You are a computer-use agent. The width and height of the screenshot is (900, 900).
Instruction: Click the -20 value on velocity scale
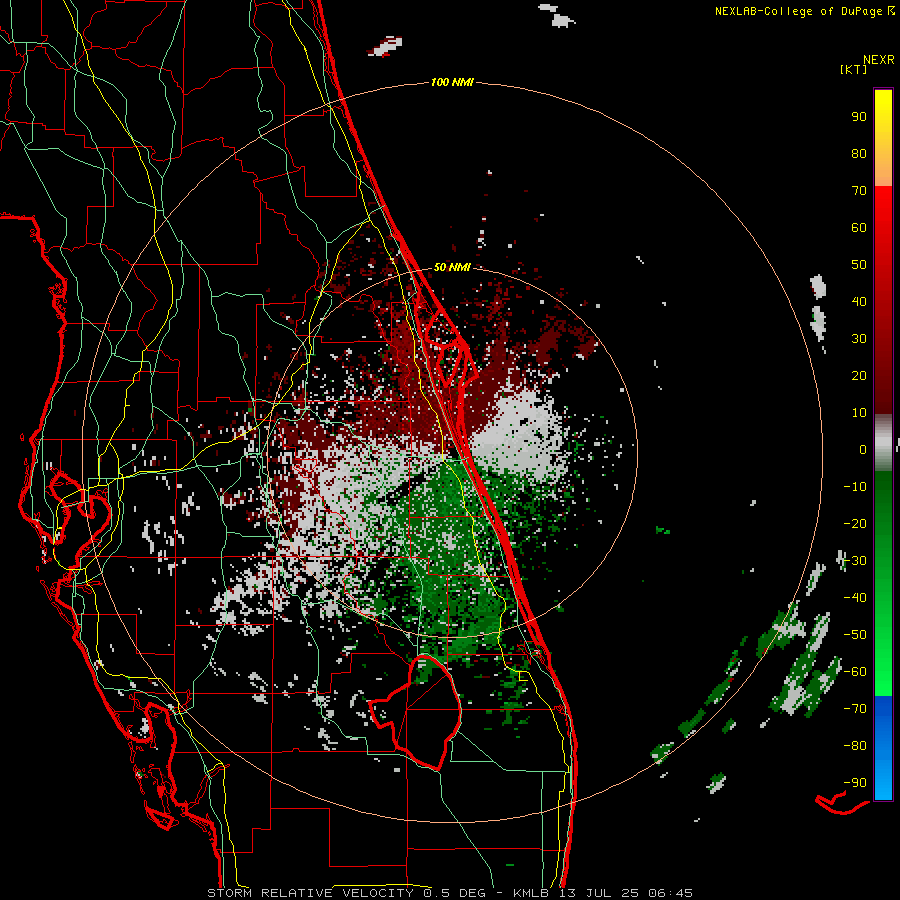point(855,524)
